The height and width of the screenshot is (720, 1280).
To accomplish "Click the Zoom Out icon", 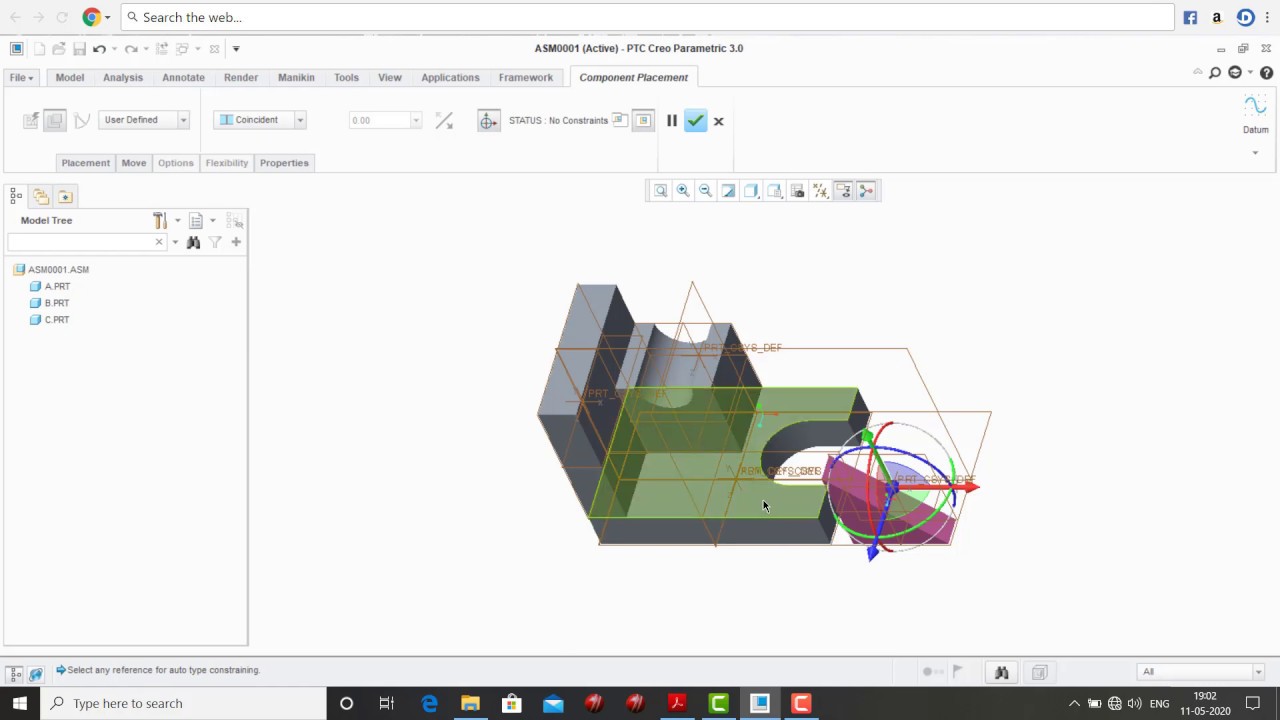I will click(x=705, y=191).
